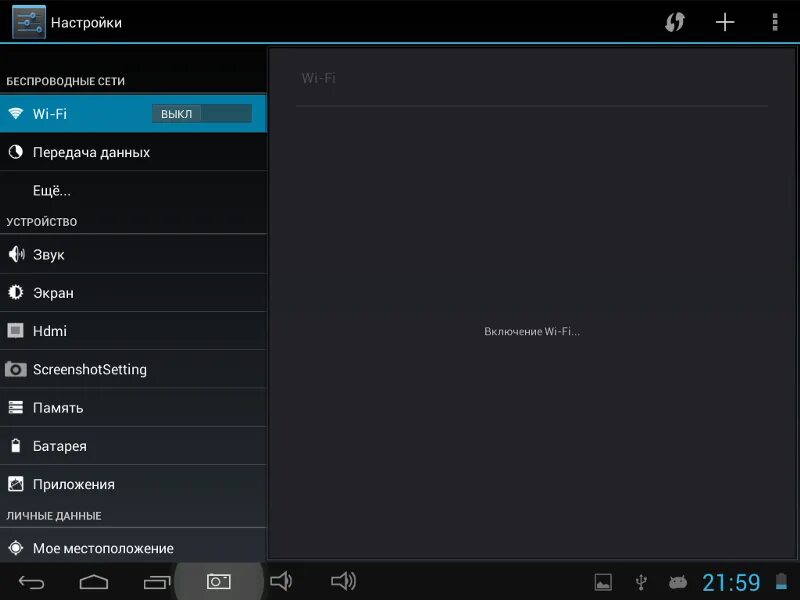The width and height of the screenshot is (800, 600).
Task: Tap the picture notification icon in tray
Action: pos(603,582)
